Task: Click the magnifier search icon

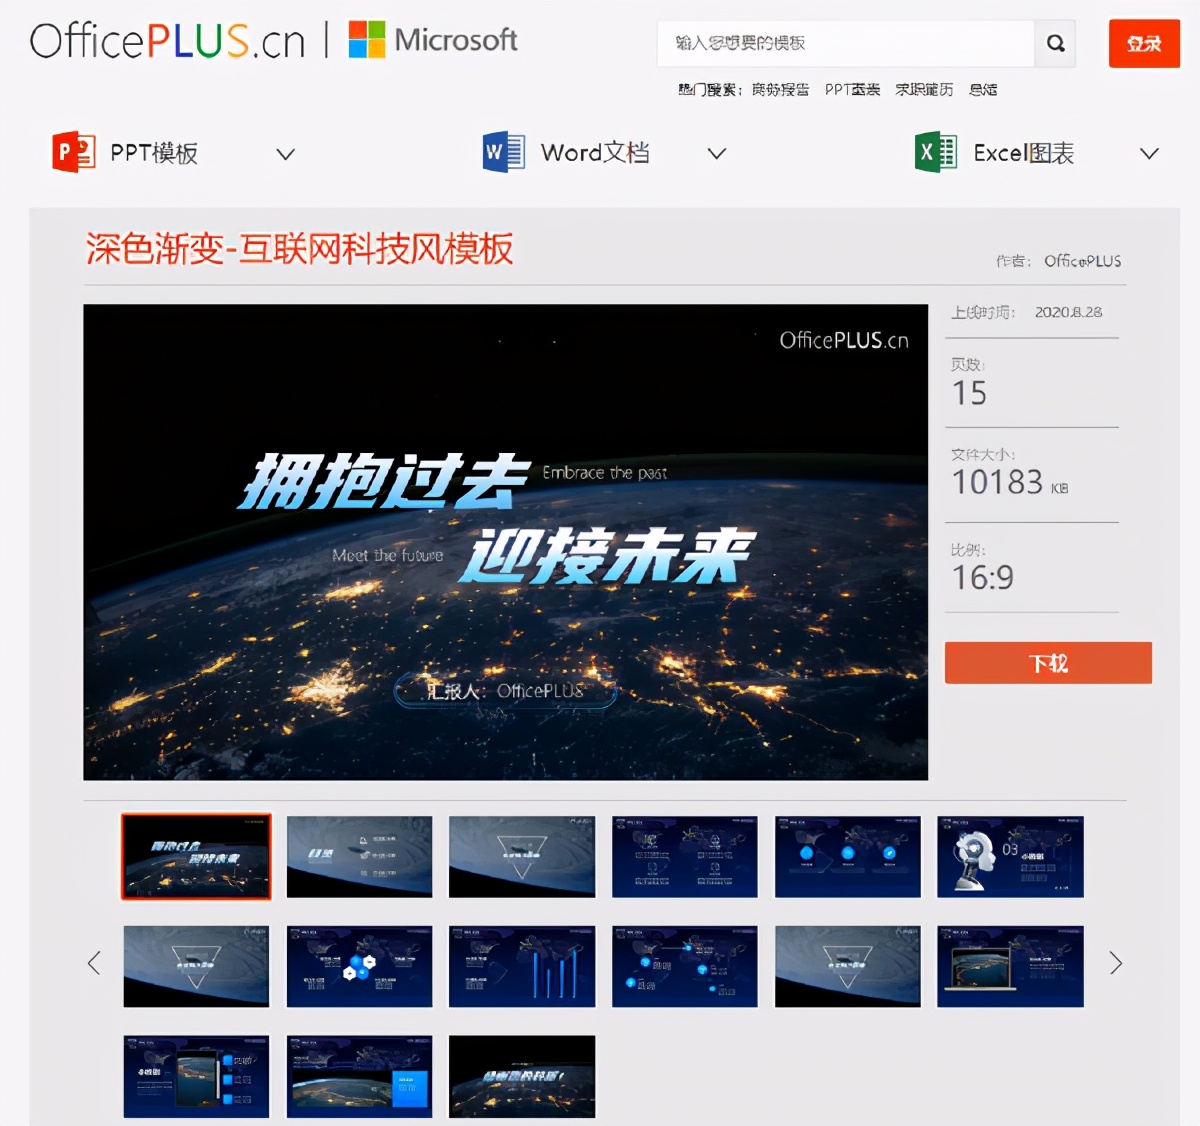Action: (x=1055, y=43)
